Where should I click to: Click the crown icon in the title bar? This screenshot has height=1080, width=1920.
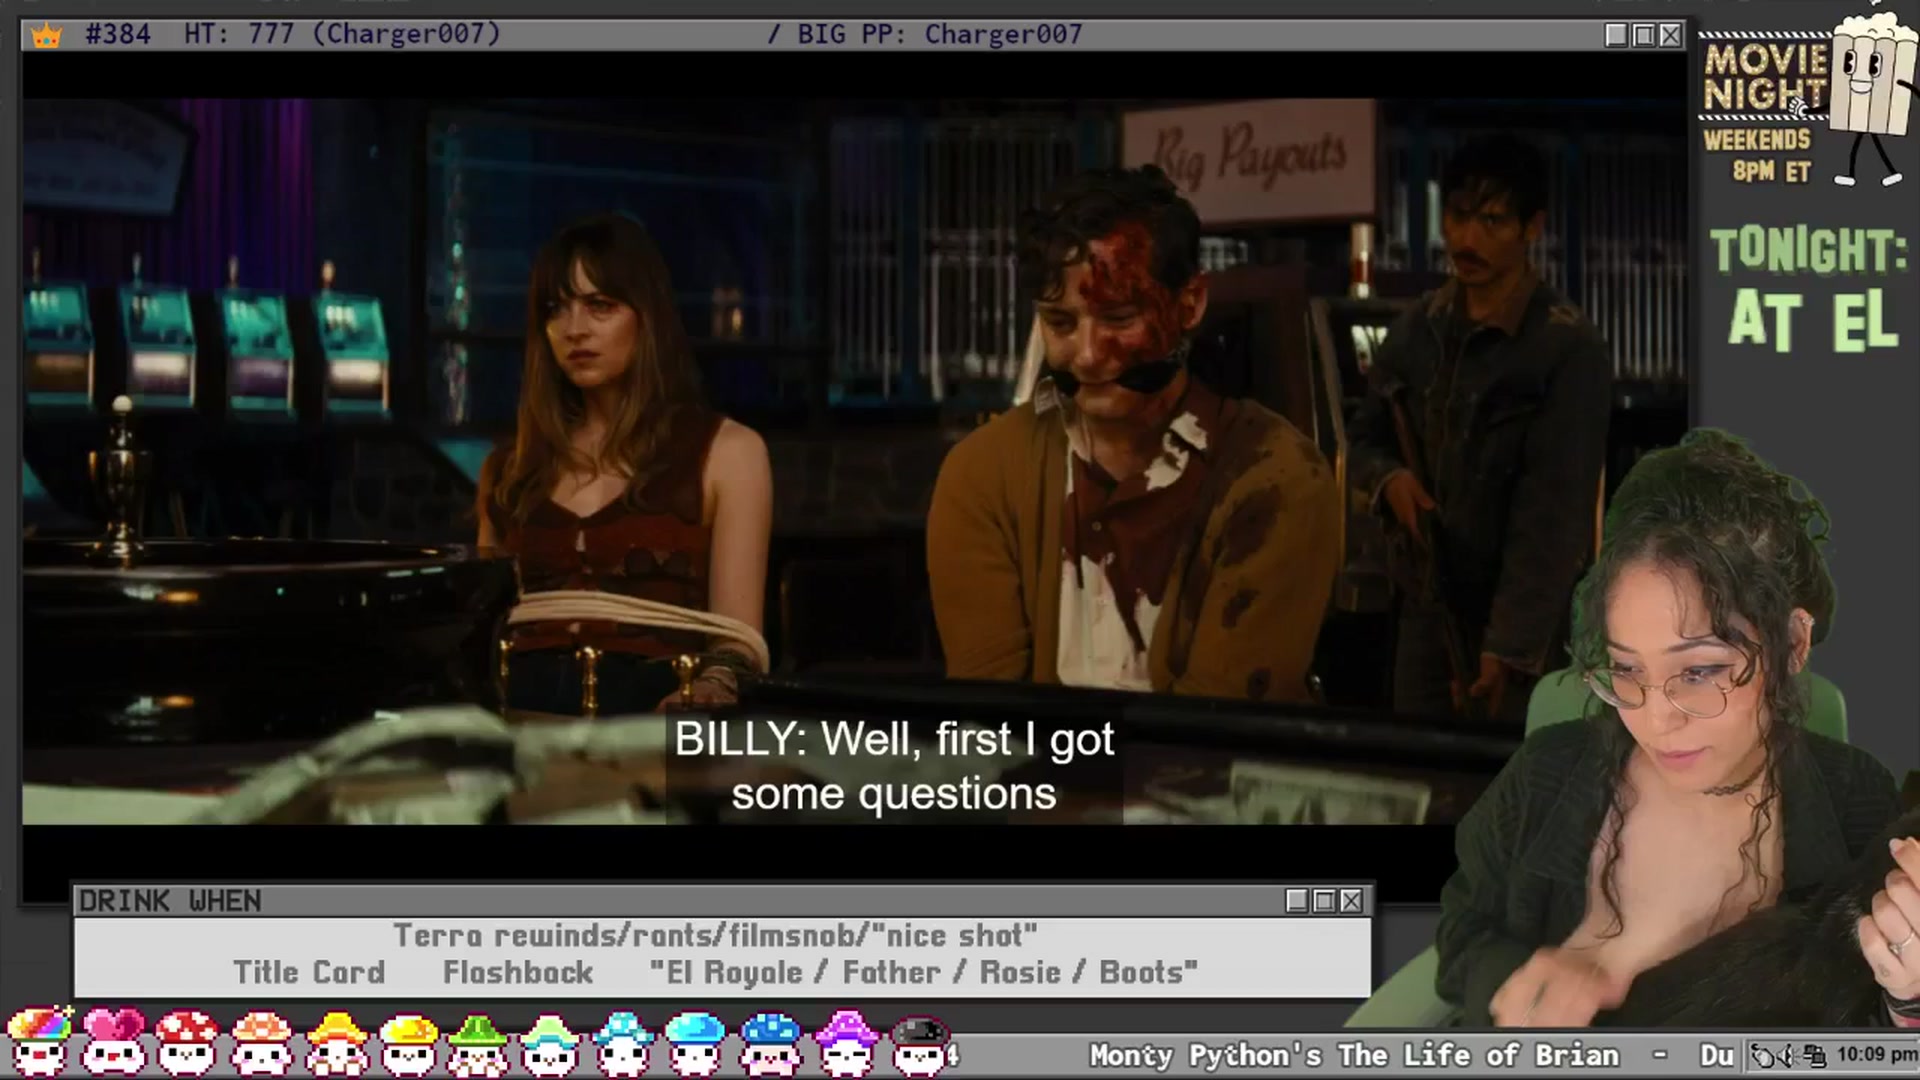(46, 36)
